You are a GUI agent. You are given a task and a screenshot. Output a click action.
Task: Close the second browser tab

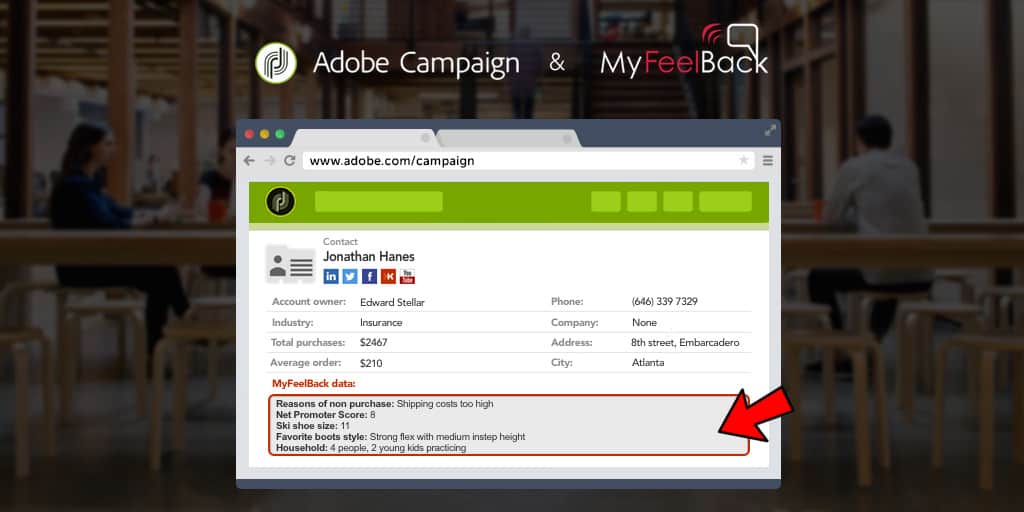pos(568,138)
